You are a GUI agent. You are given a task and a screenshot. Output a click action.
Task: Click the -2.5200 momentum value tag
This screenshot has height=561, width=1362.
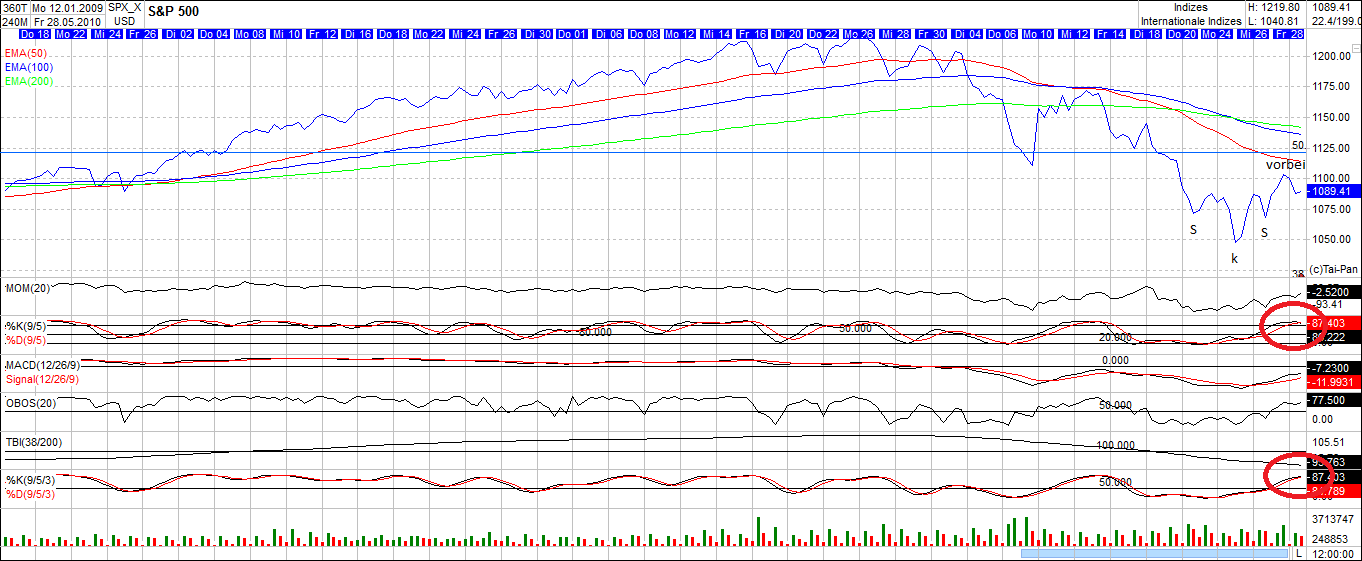pos(1332,291)
